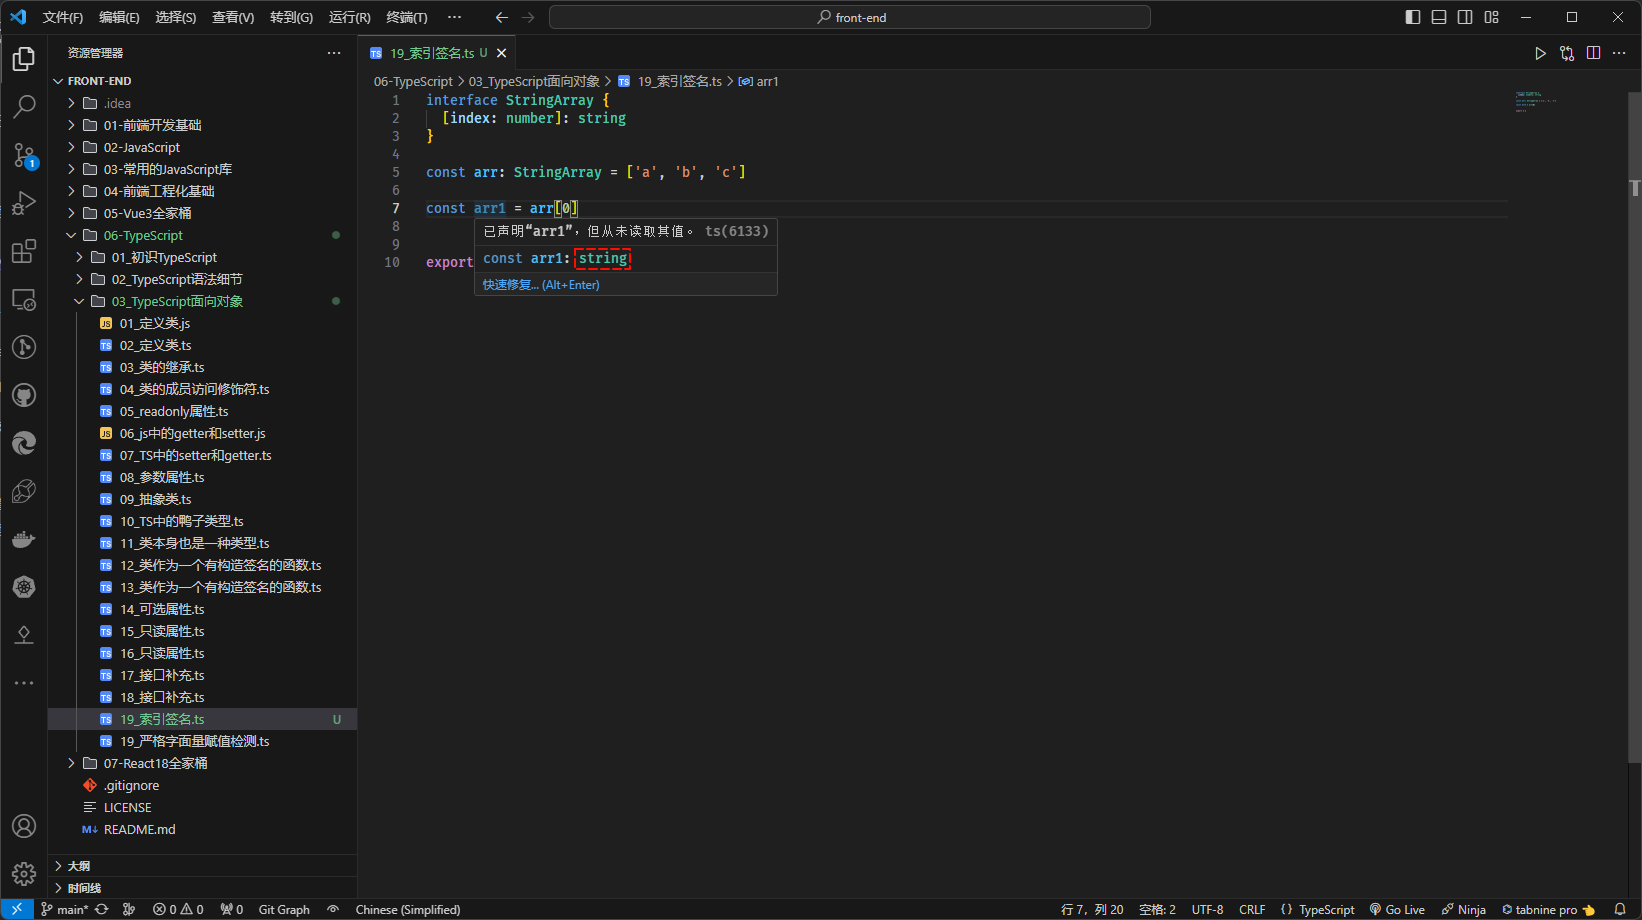
Task: Open the GitHub panel icon
Action: tap(24, 395)
